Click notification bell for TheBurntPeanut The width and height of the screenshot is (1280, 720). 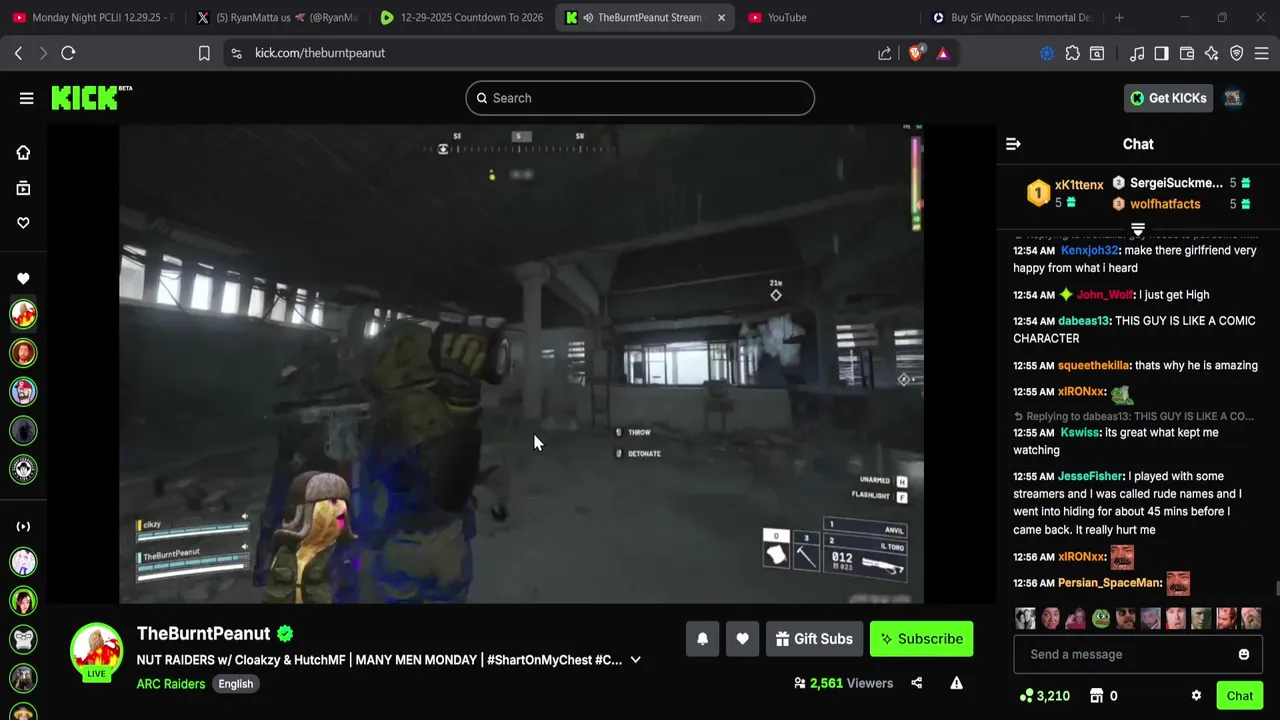[x=702, y=639]
